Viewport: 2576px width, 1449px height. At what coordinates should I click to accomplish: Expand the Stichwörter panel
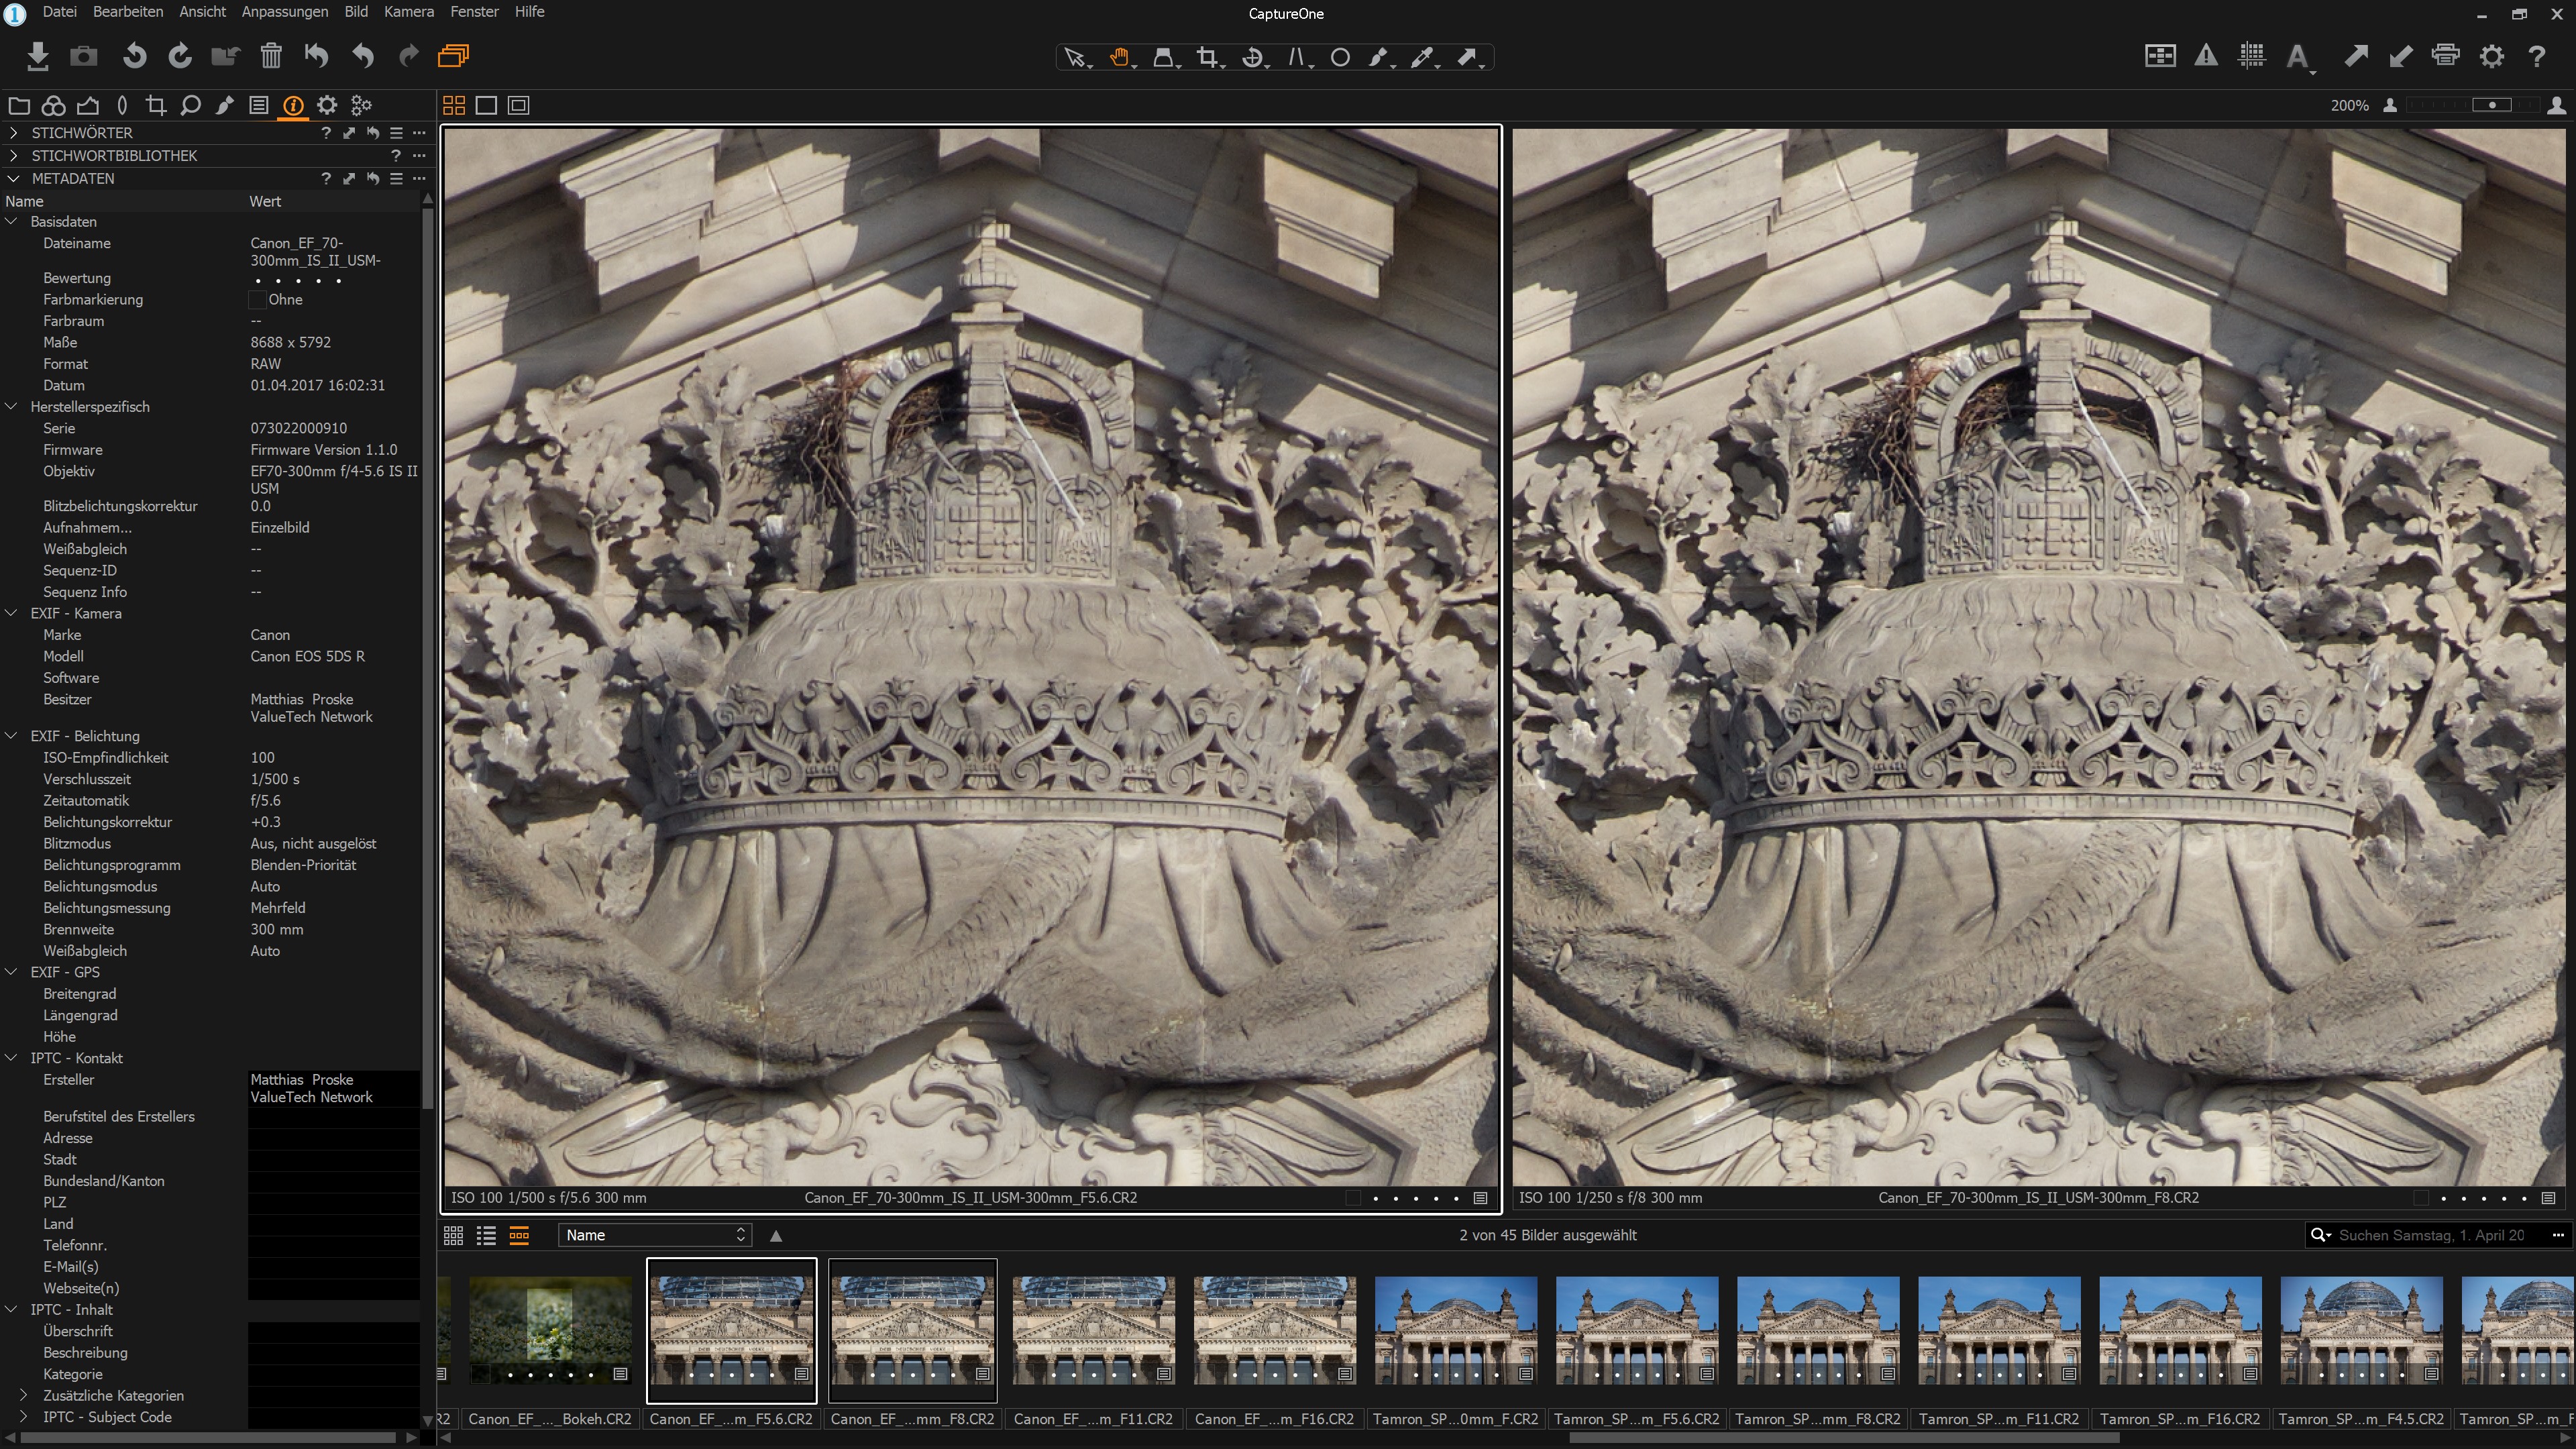[13, 132]
